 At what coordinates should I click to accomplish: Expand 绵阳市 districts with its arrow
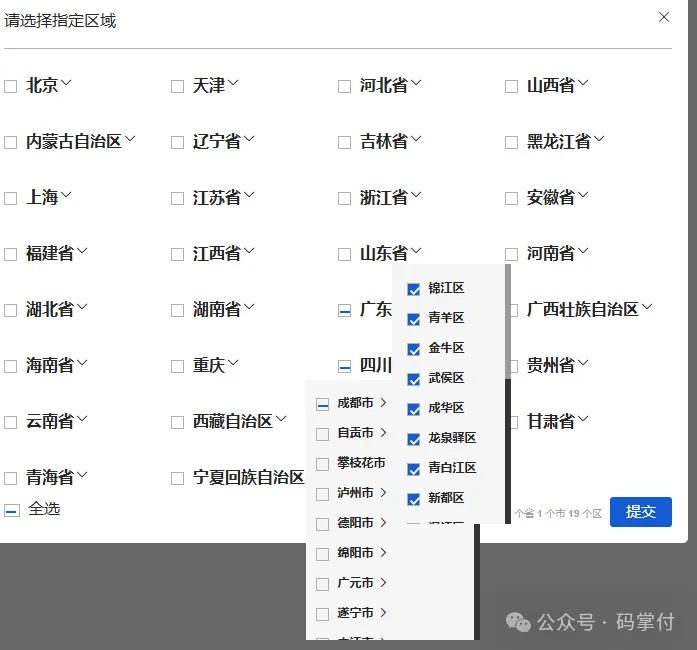[x=383, y=553]
